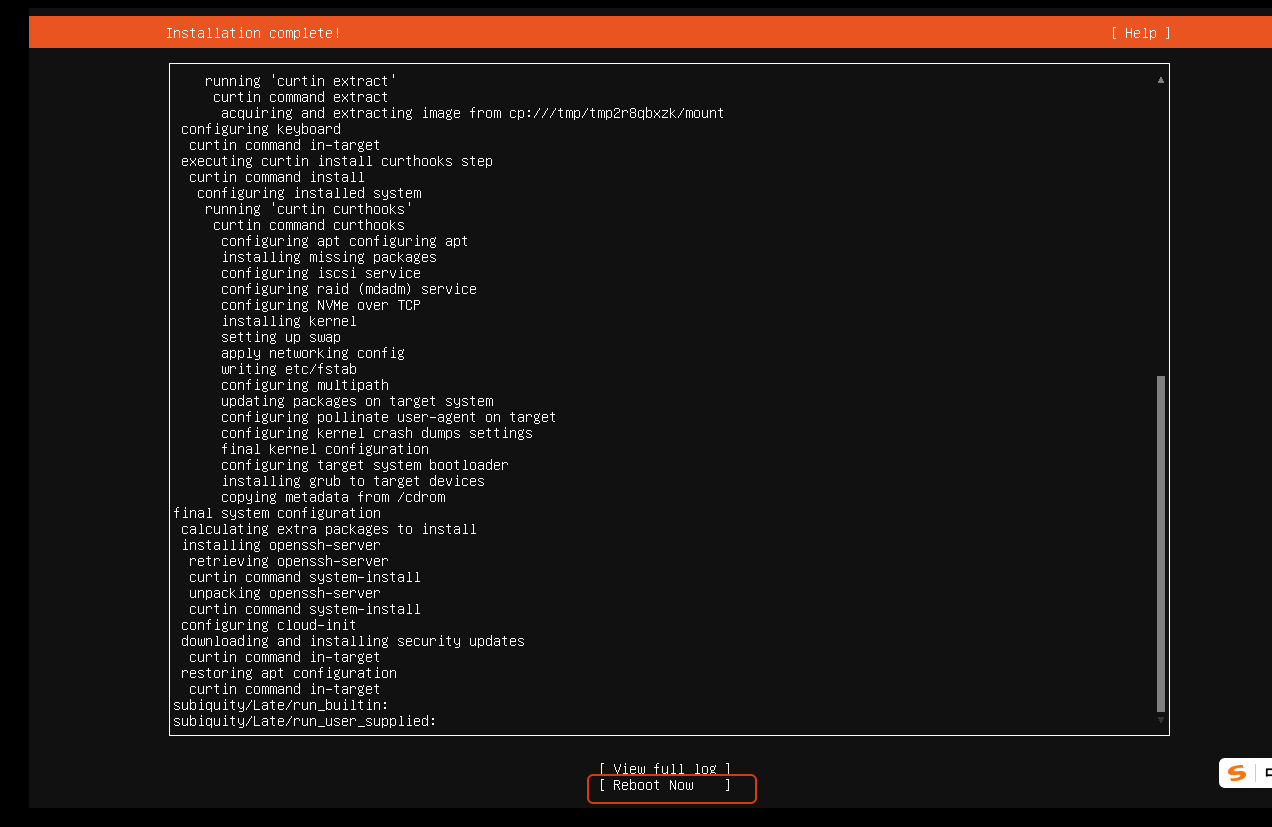Click the "configuring iscsi service" line
The image size is (1272, 827).
[x=321, y=273]
